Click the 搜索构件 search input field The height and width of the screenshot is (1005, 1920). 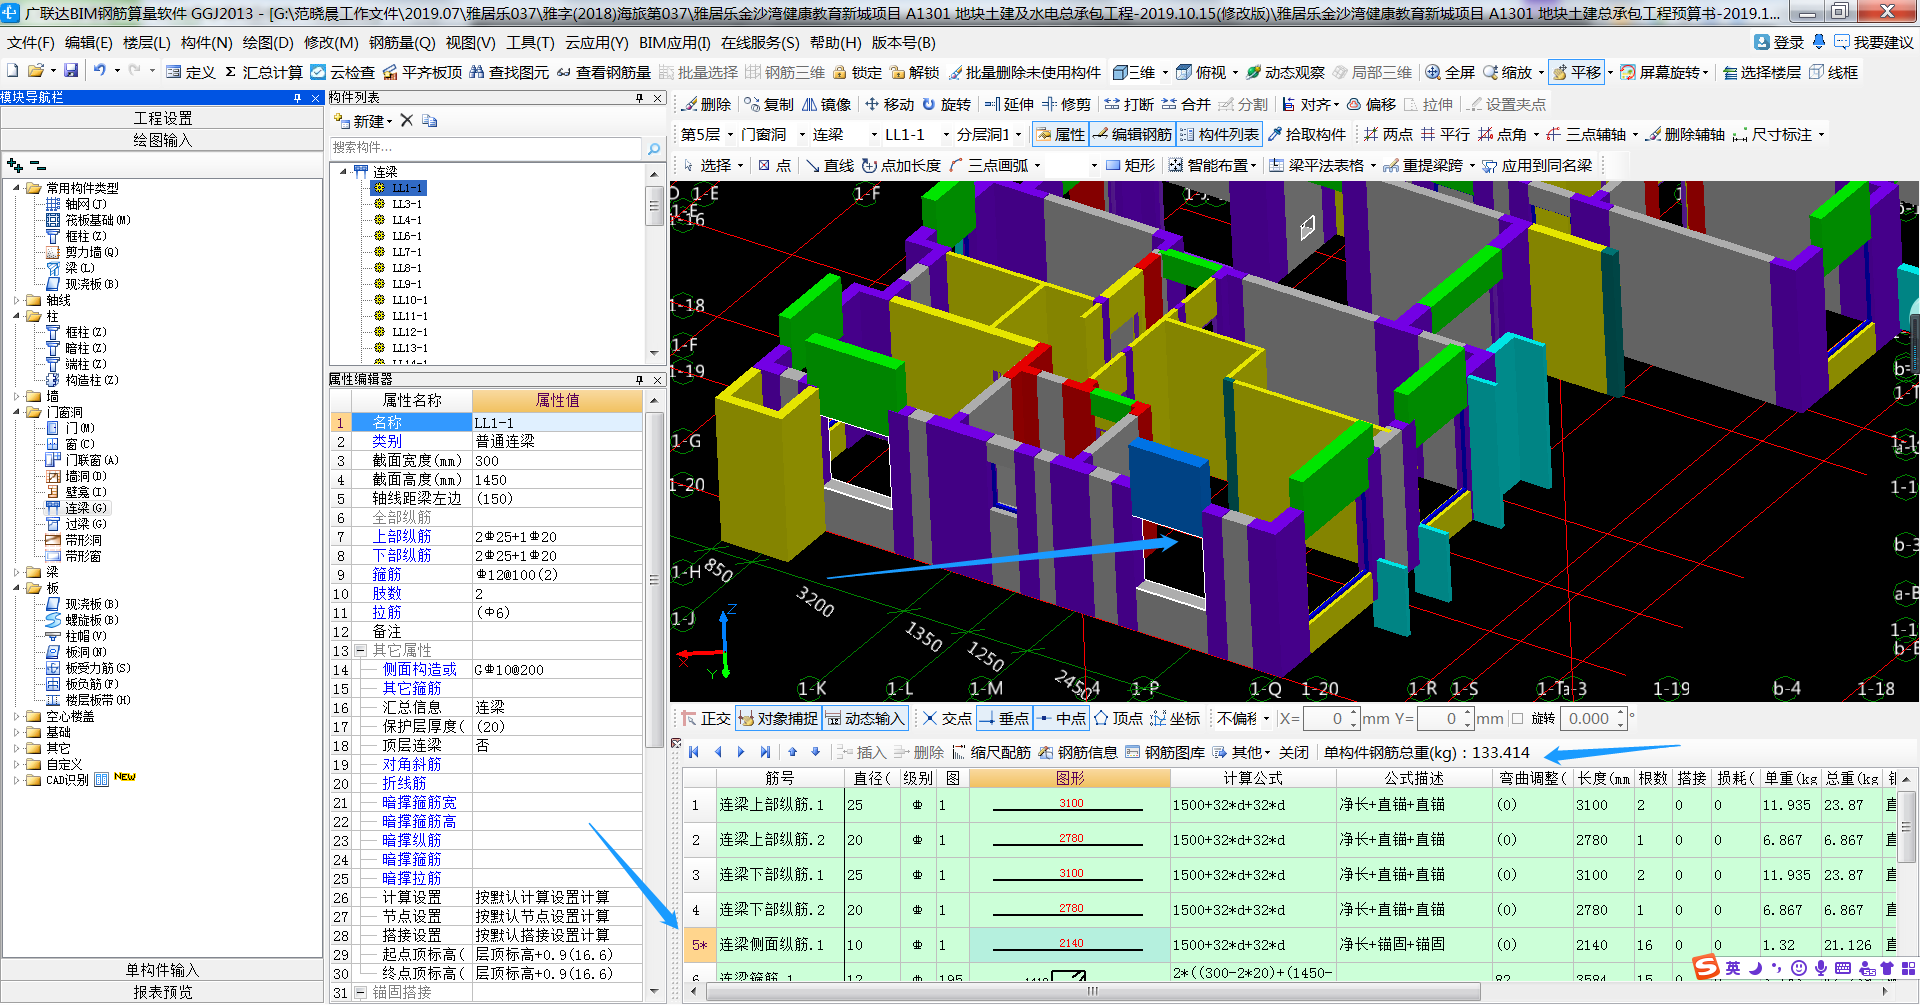[x=487, y=148]
